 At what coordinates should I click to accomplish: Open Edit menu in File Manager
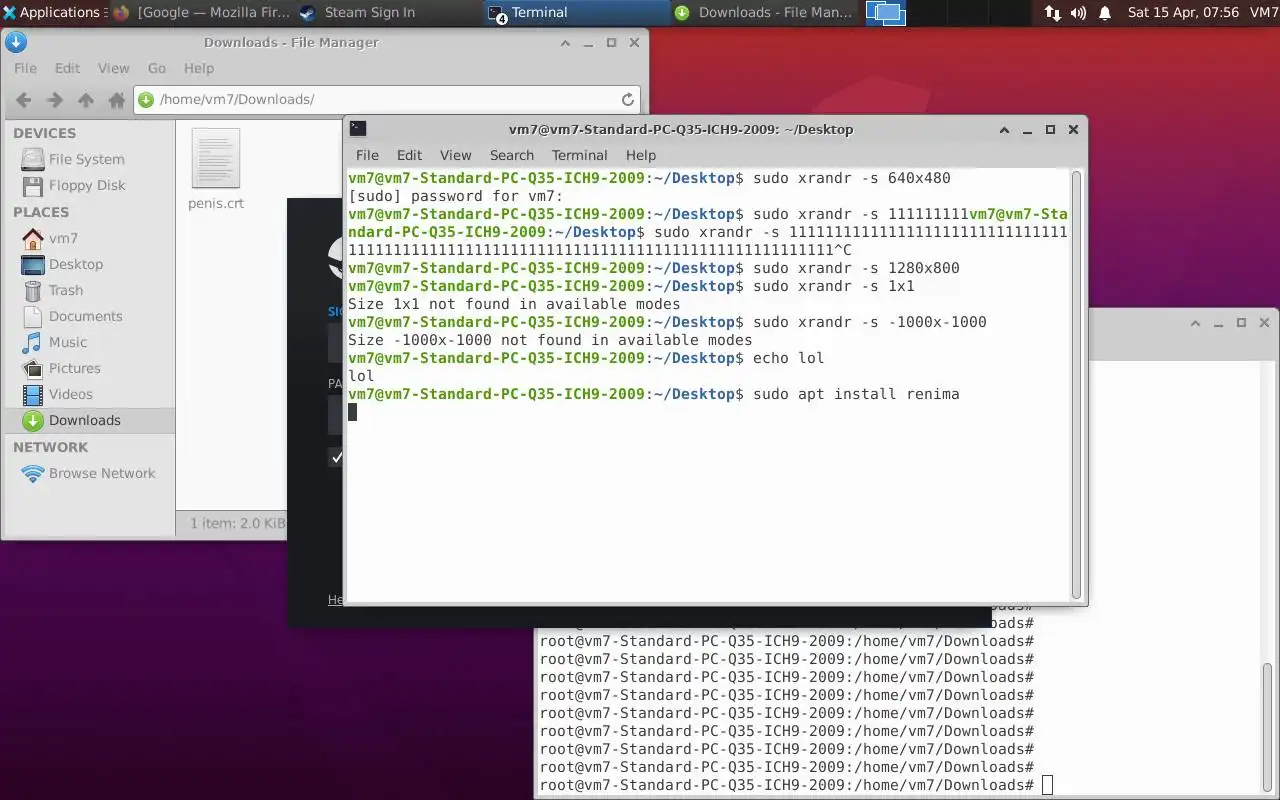point(67,68)
